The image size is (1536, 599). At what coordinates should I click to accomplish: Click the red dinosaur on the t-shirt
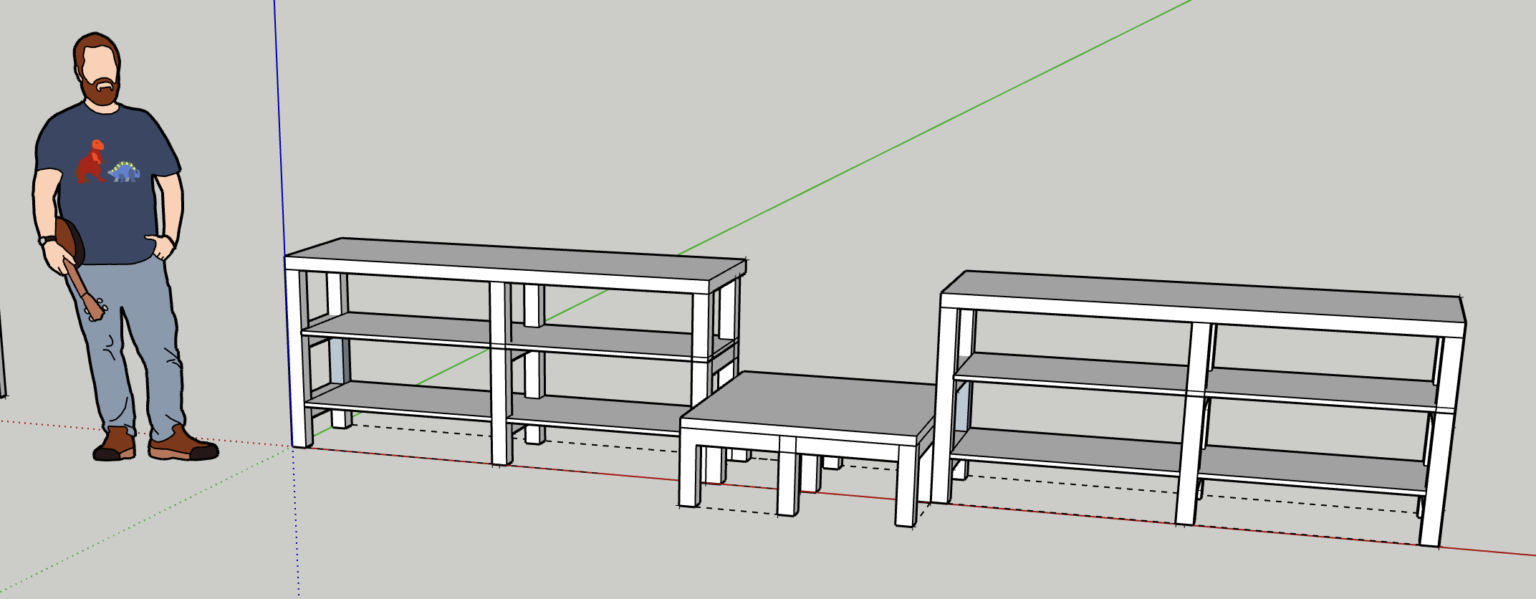[92, 162]
